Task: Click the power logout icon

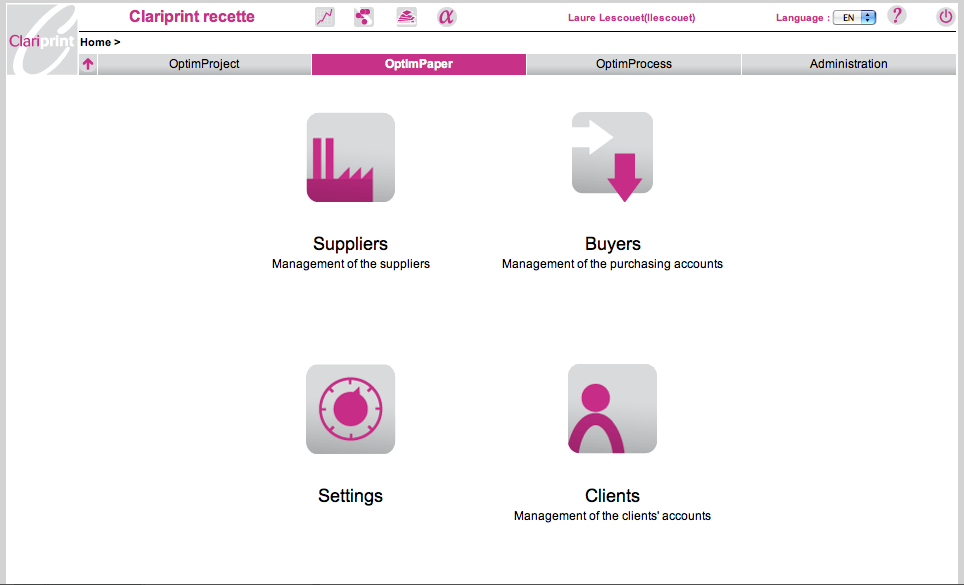Action: point(945,17)
